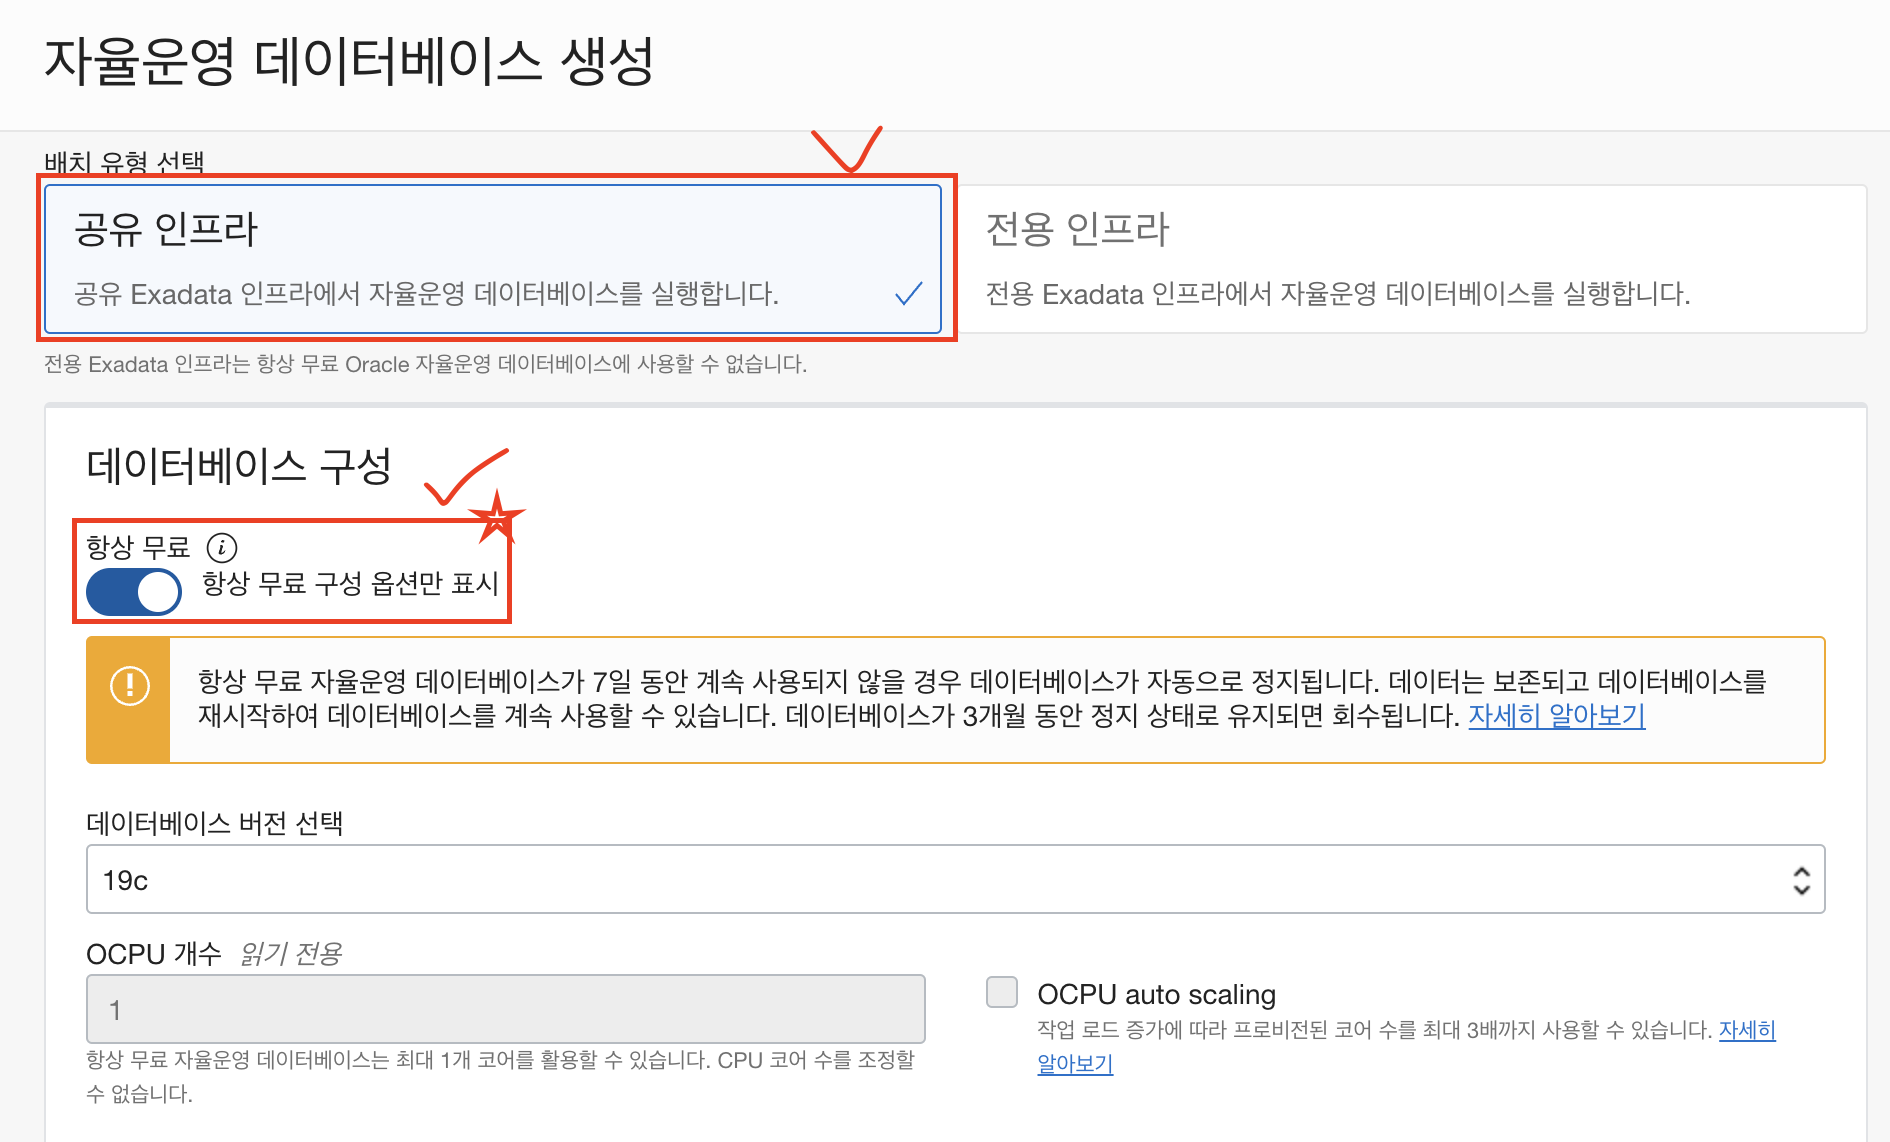The height and width of the screenshot is (1142, 1890).
Task: Click the 항상 무료 구성 옵션만 표시 label
Action: [x=350, y=583]
